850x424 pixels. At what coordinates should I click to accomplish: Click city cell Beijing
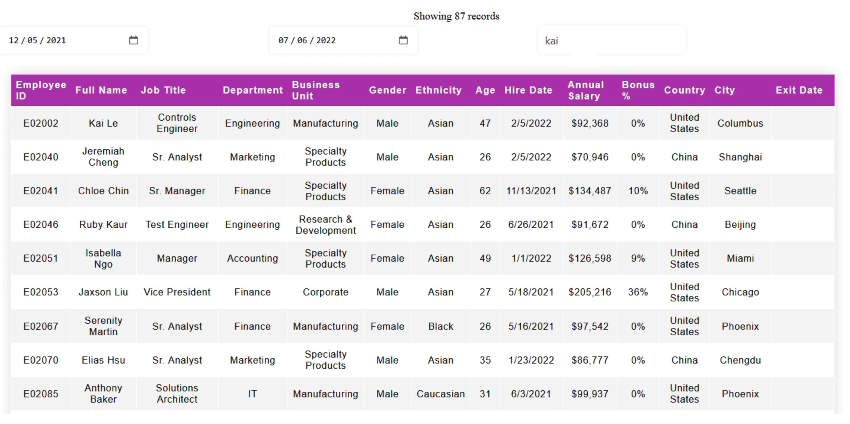point(740,224)
